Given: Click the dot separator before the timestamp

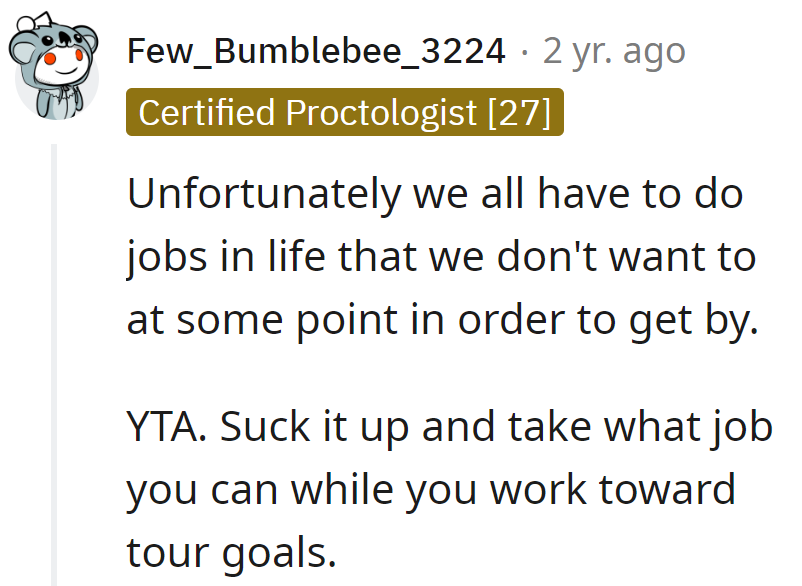Looking at the screenshot, I should (x=525, y=50).
